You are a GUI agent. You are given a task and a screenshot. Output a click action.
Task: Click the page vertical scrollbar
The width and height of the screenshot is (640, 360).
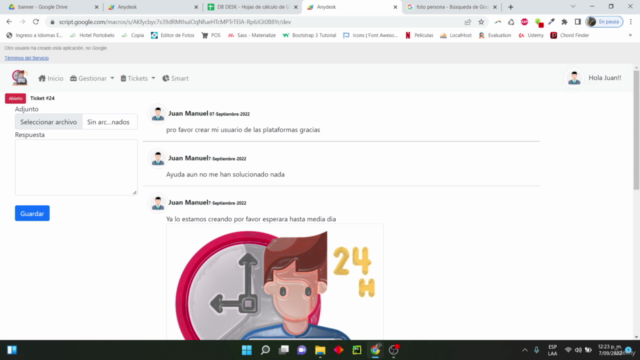tap(636, 130)
